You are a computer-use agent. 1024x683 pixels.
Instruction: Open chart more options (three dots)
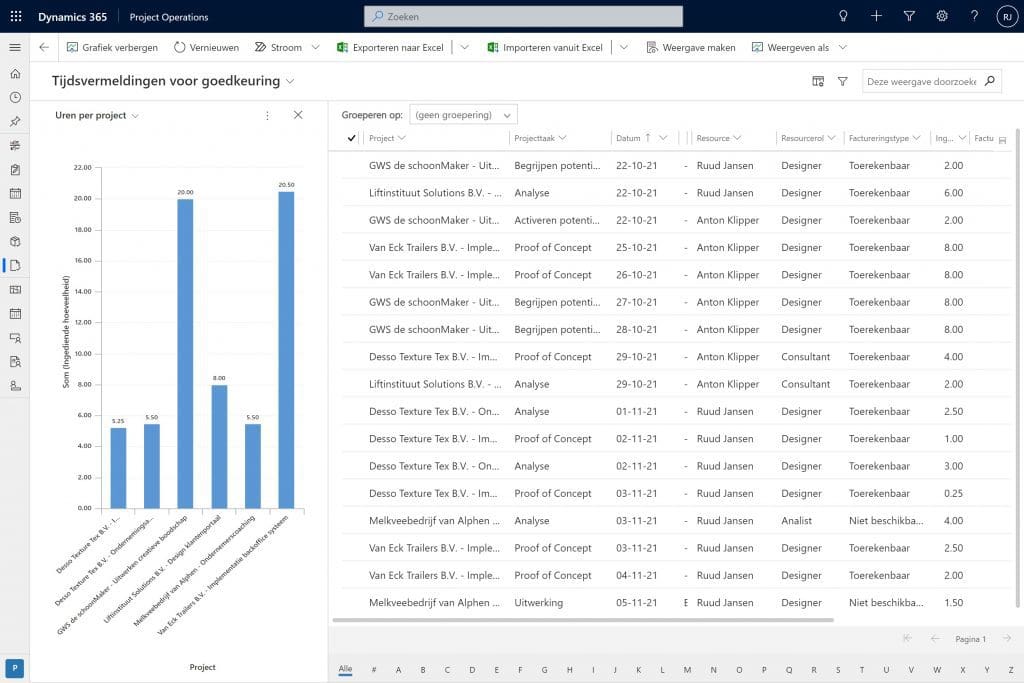(x=267, y=115)
